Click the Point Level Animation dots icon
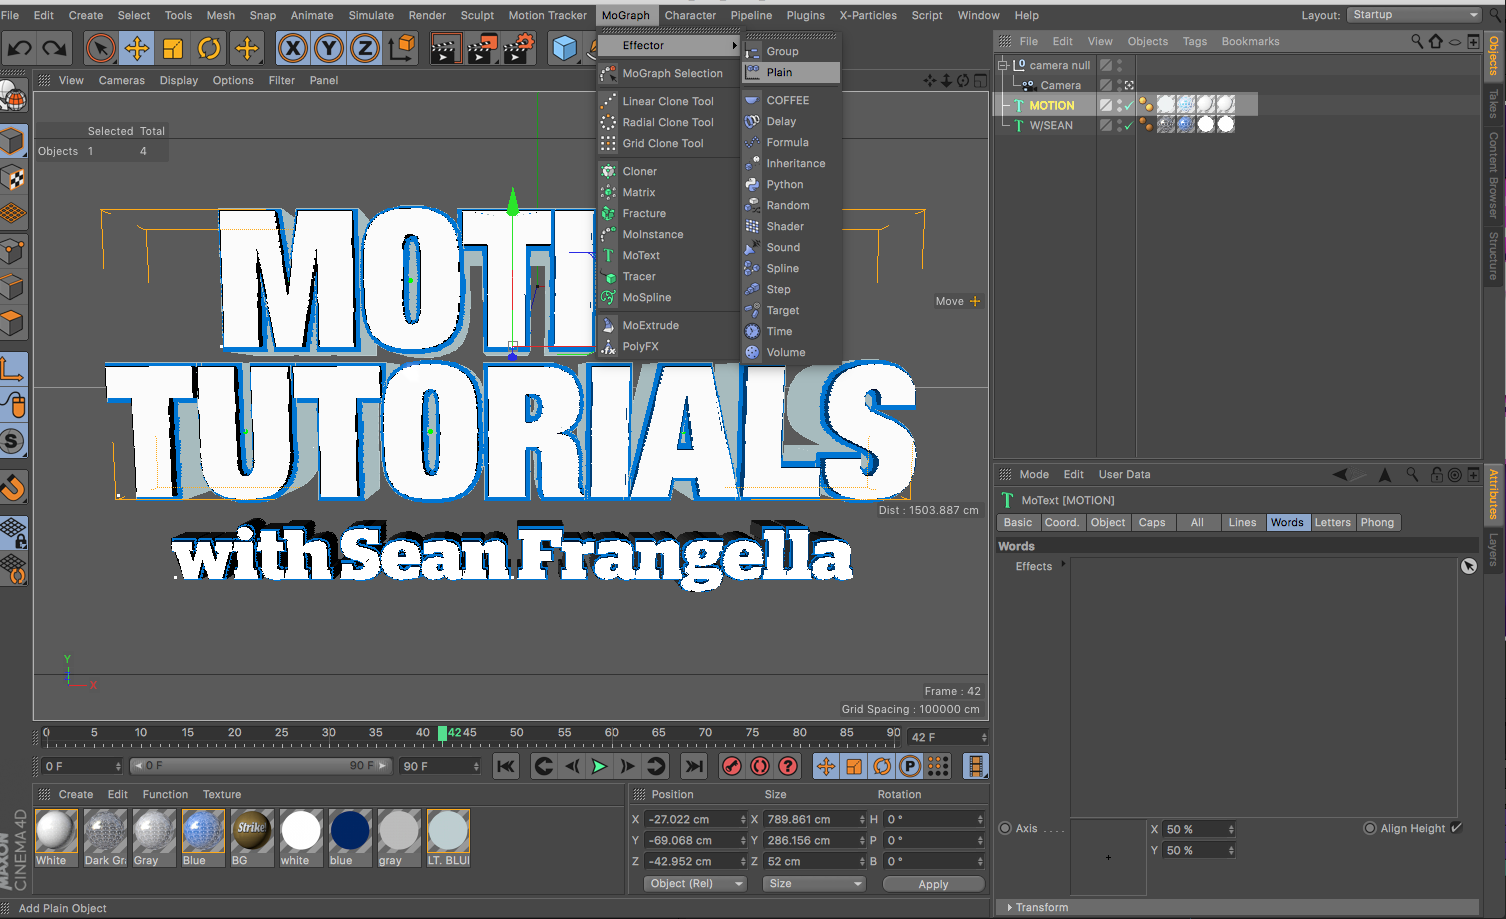 (938, 766)
